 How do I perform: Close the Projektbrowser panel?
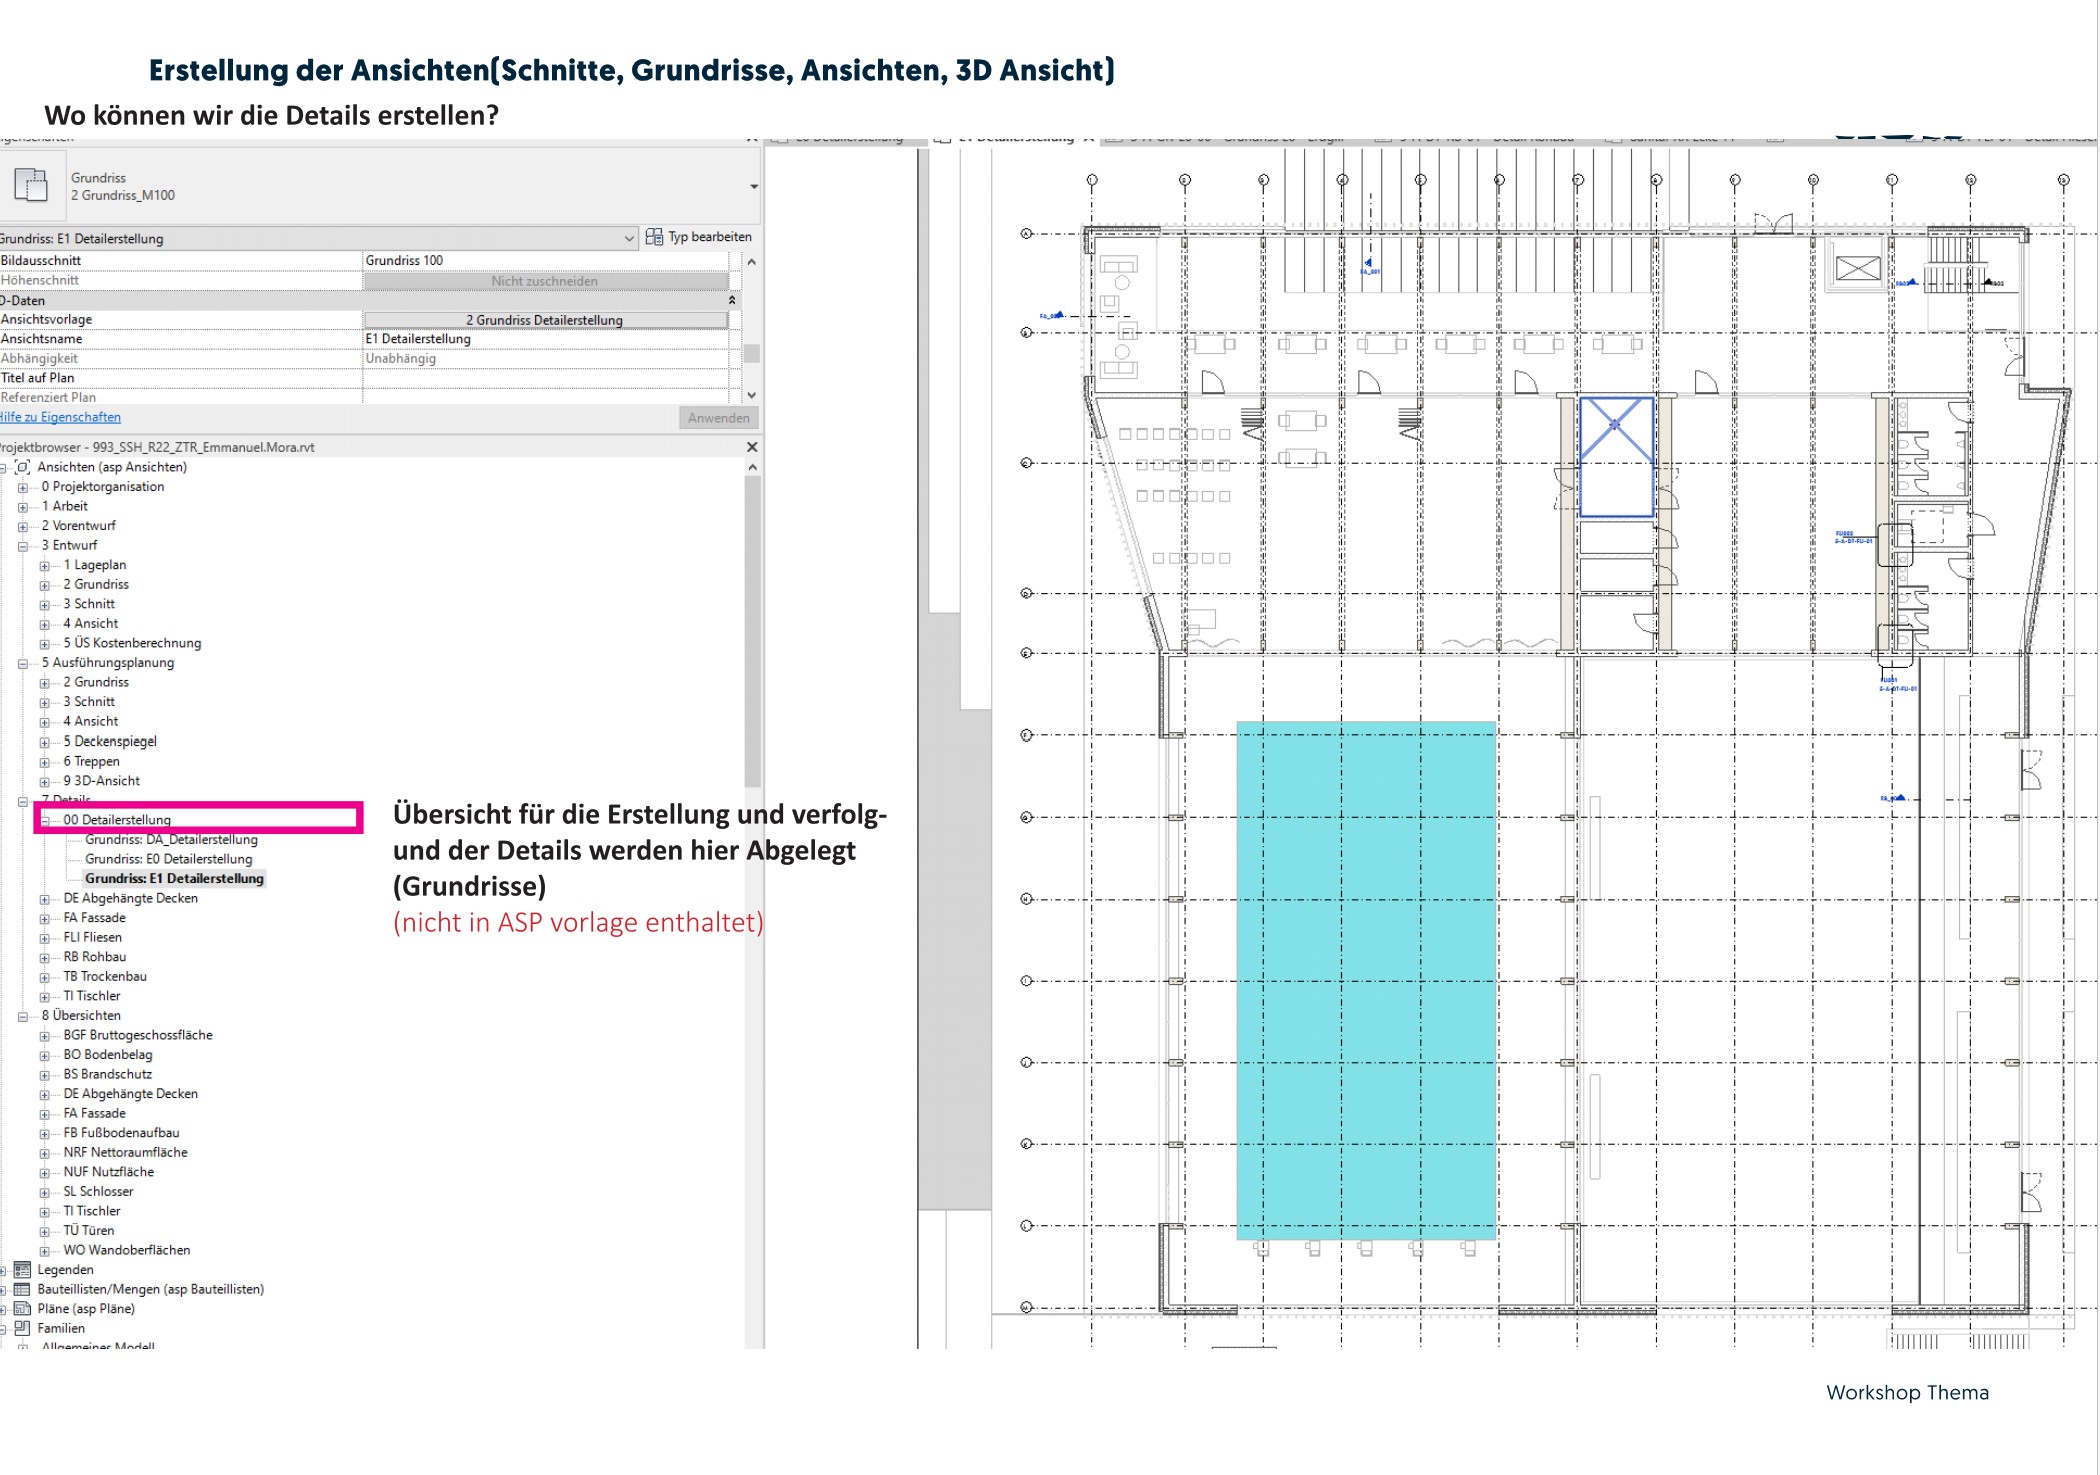pyautogui.click(x=752, y=447)
